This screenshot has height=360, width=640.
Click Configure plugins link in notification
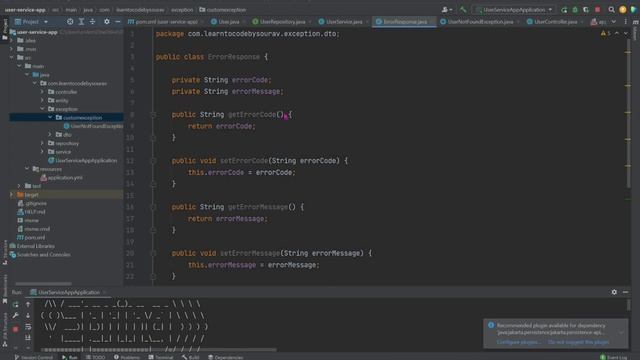coord(518,342)
